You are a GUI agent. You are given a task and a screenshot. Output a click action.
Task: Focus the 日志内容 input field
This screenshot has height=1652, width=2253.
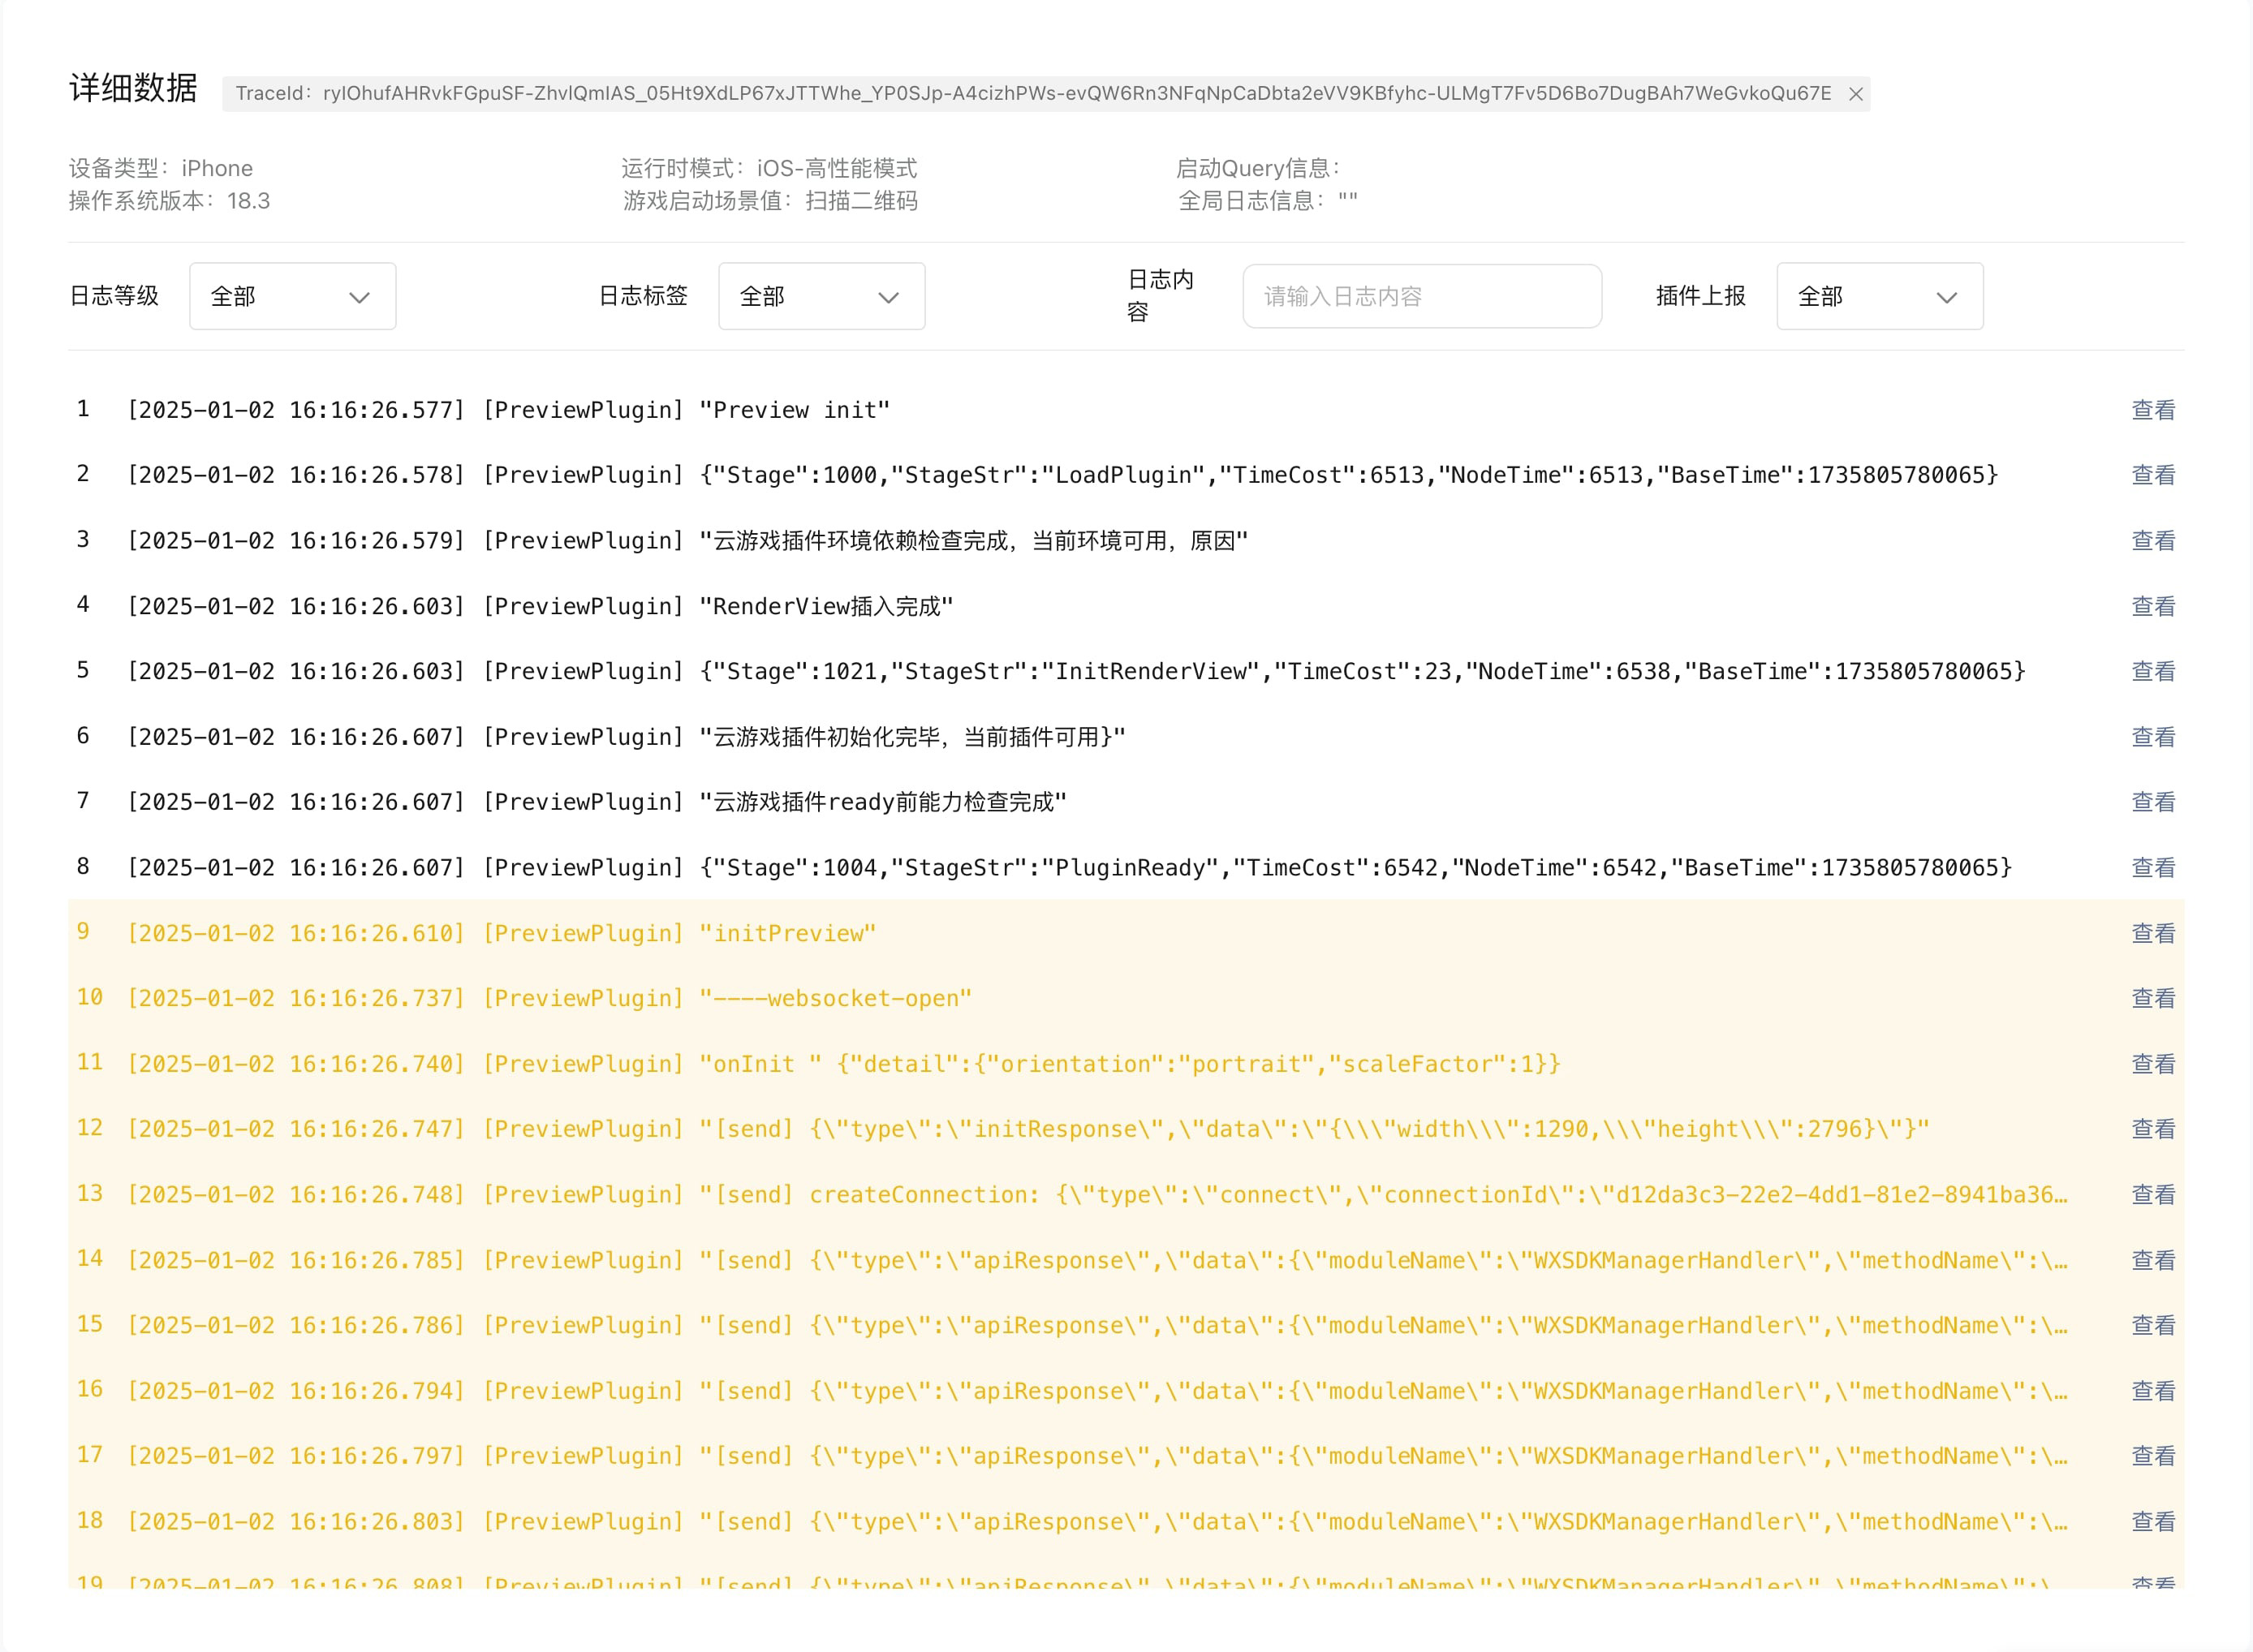pos(1422,296)
